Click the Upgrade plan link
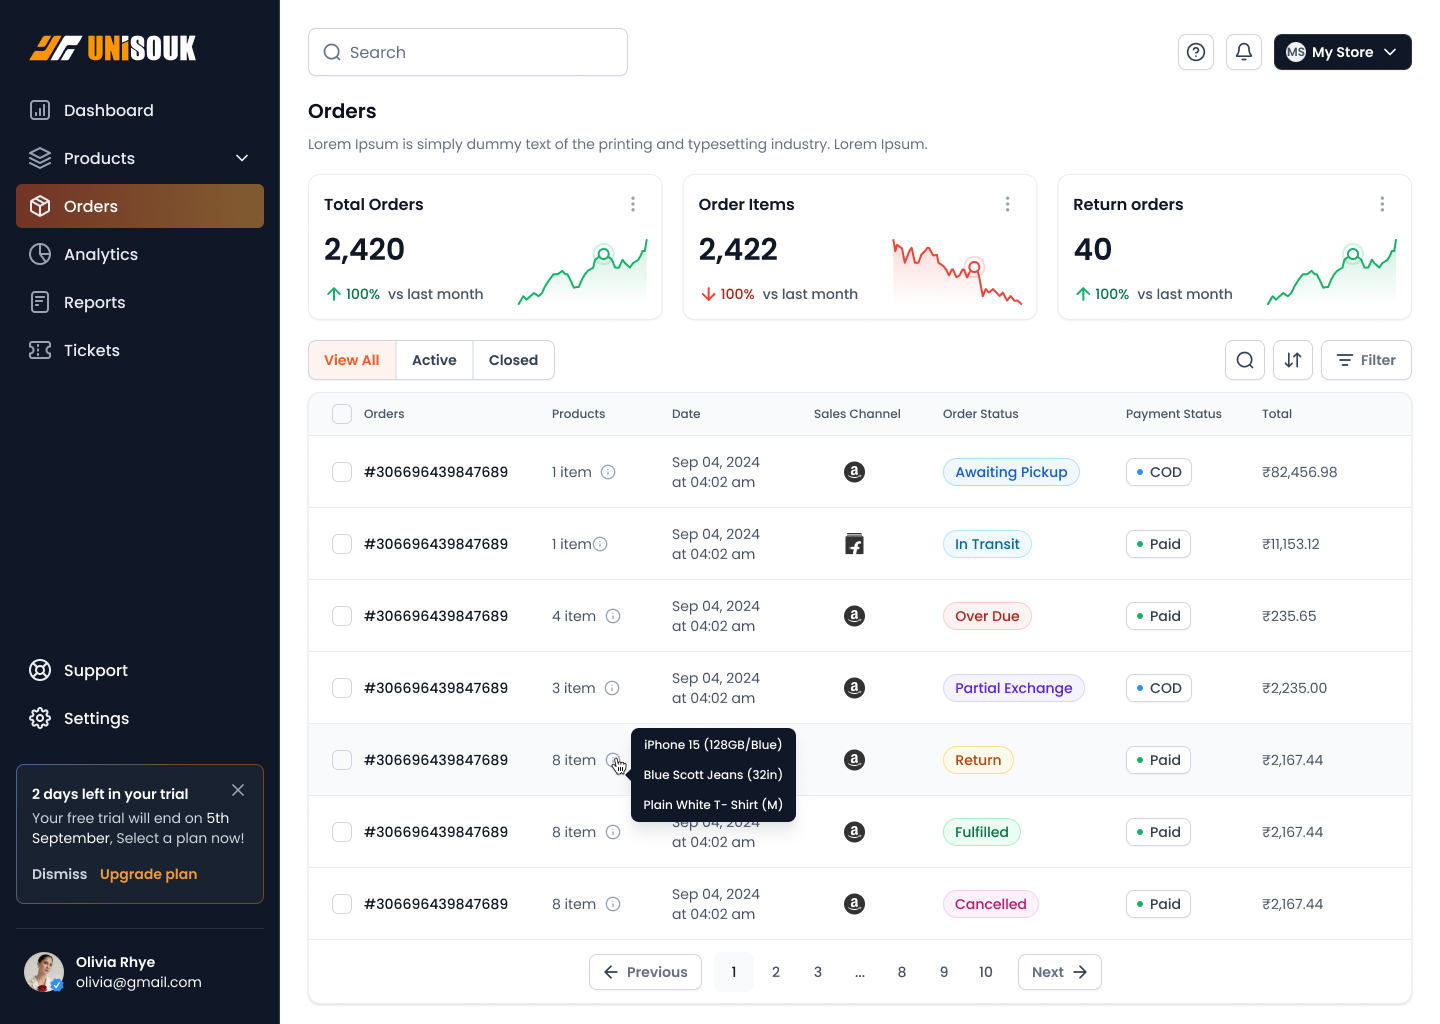 148,874
